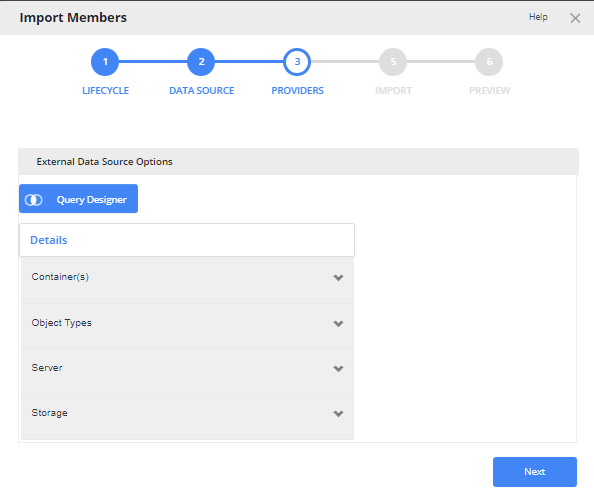Open the Query Designer button
Image resolution: width=594 pixels, height=488 pixels.
click(78, 199)
